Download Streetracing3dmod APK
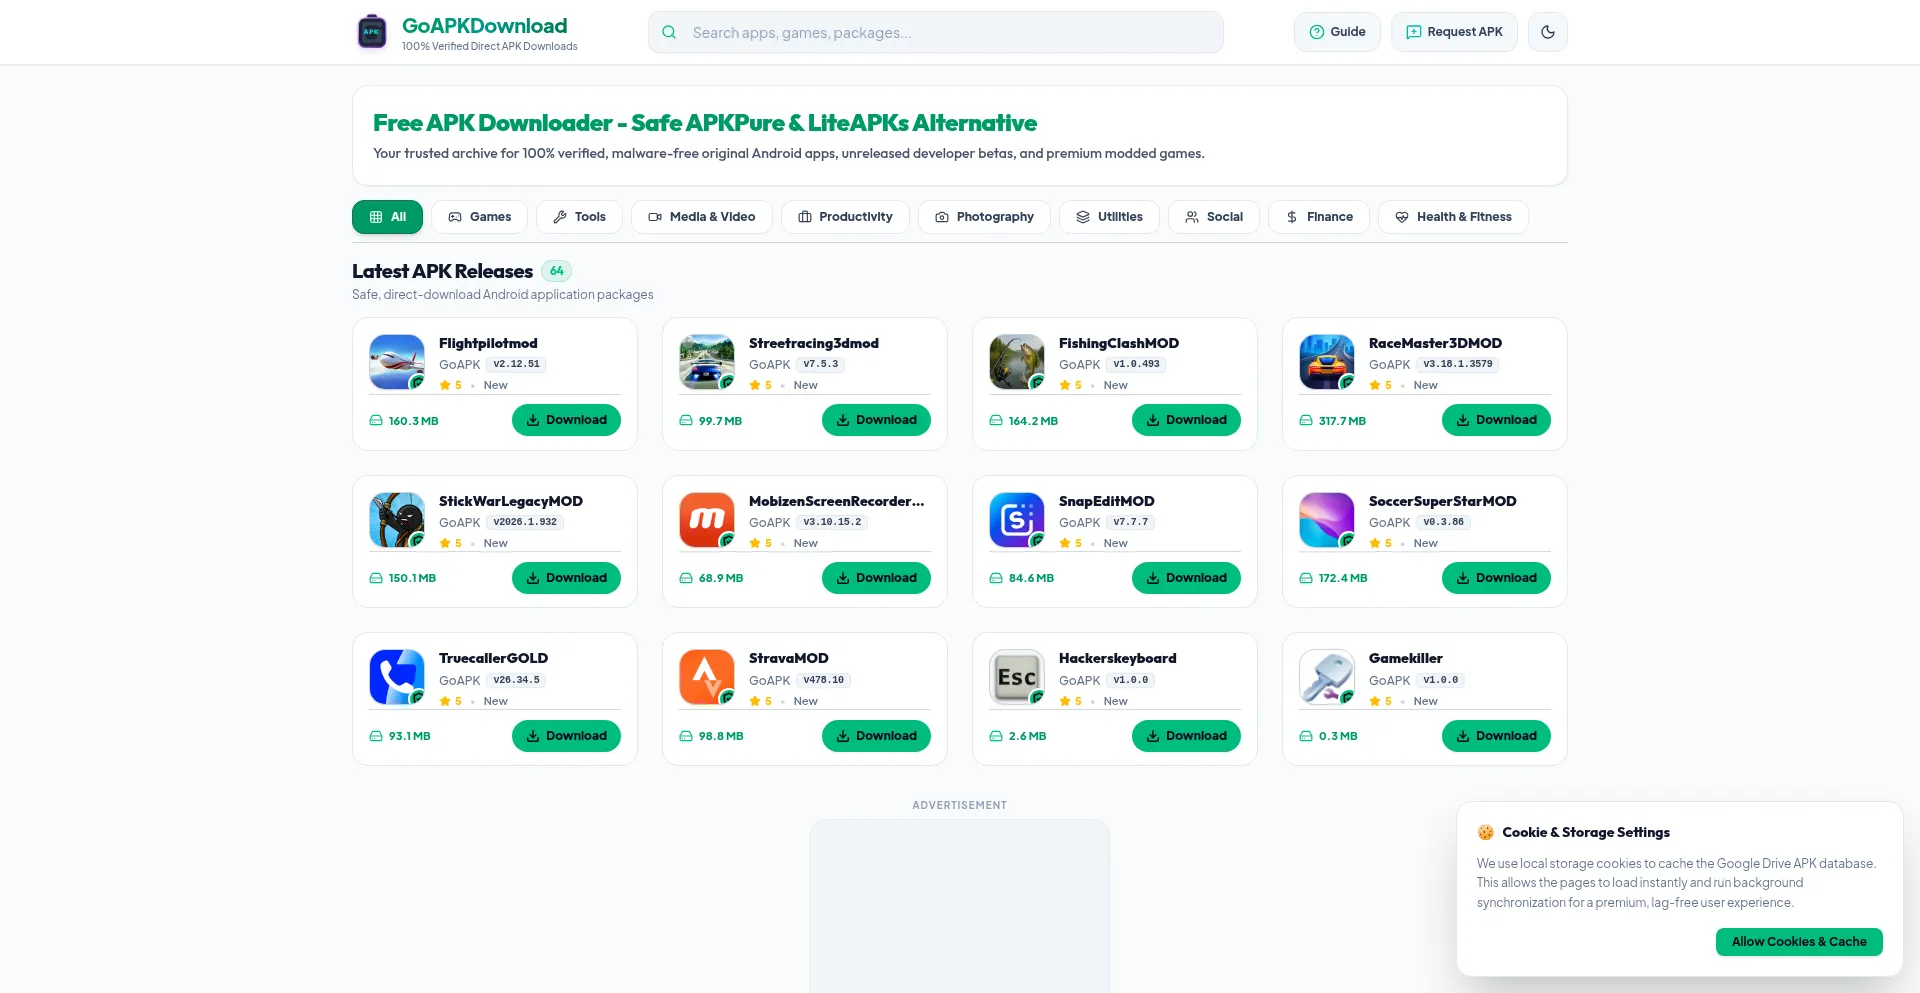1920x993 pixels. (876, 420)
